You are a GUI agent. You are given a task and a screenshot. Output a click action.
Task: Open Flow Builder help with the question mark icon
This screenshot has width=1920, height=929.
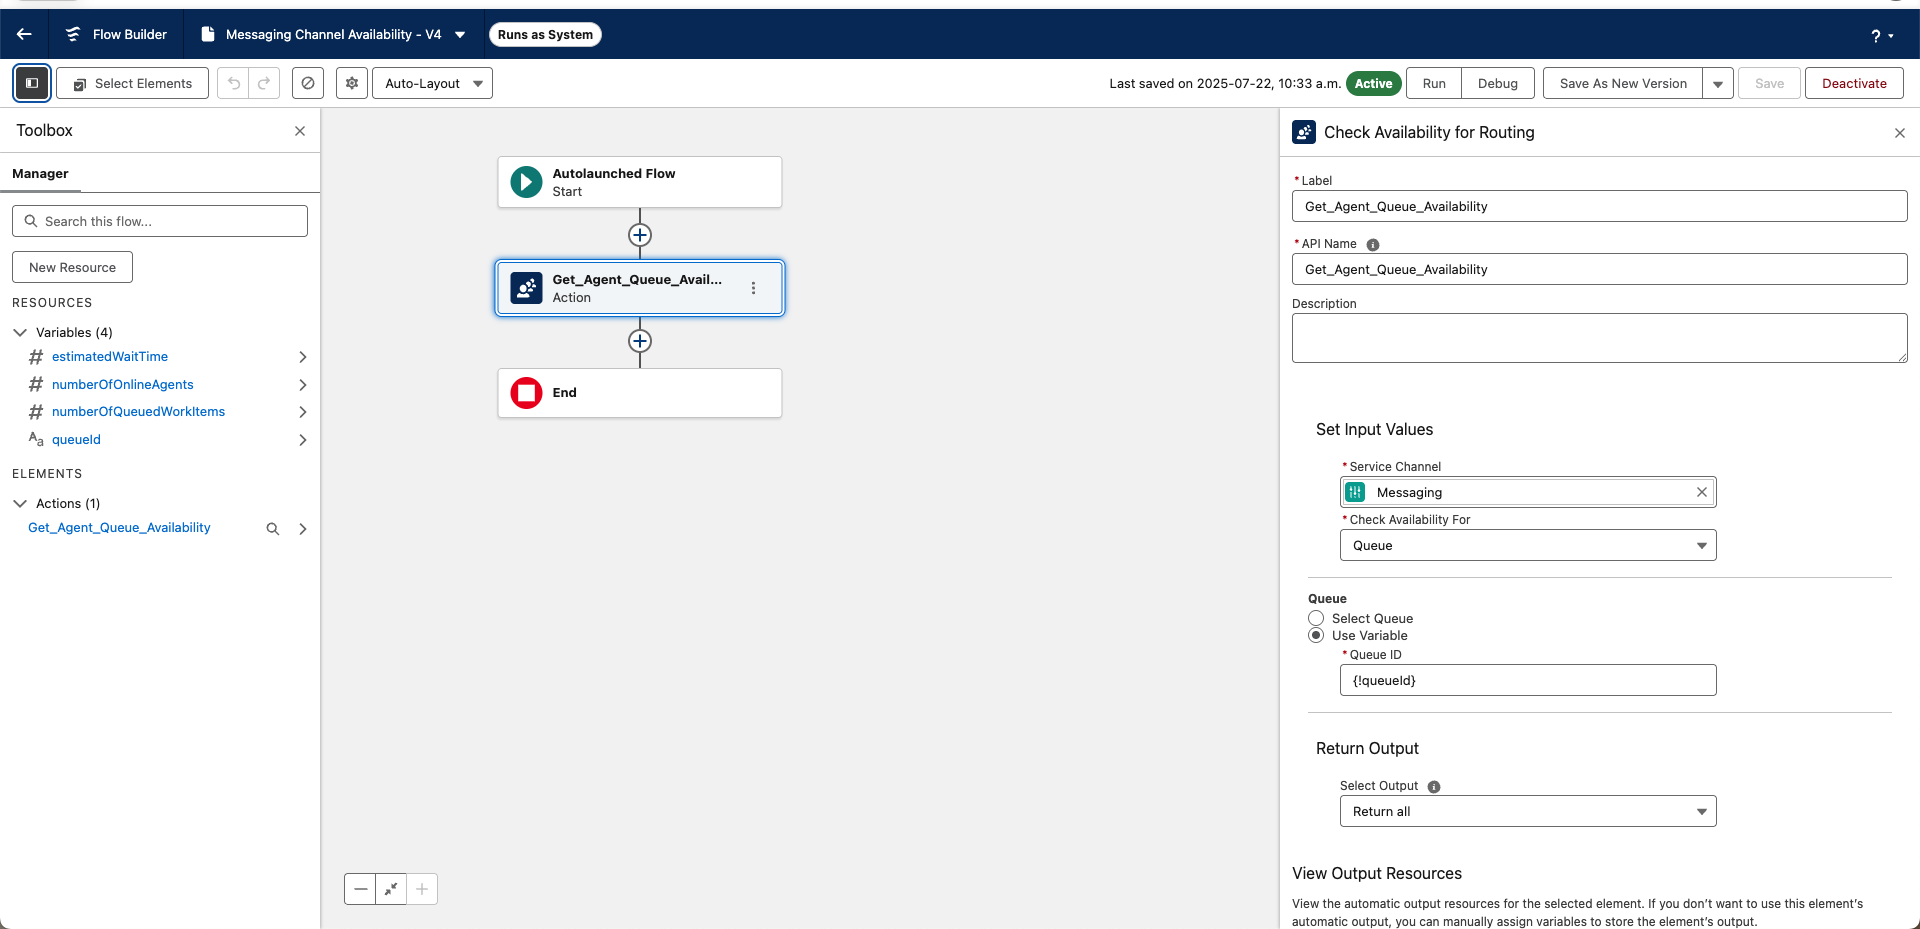pyautogui.click(x=1876, y=35)
